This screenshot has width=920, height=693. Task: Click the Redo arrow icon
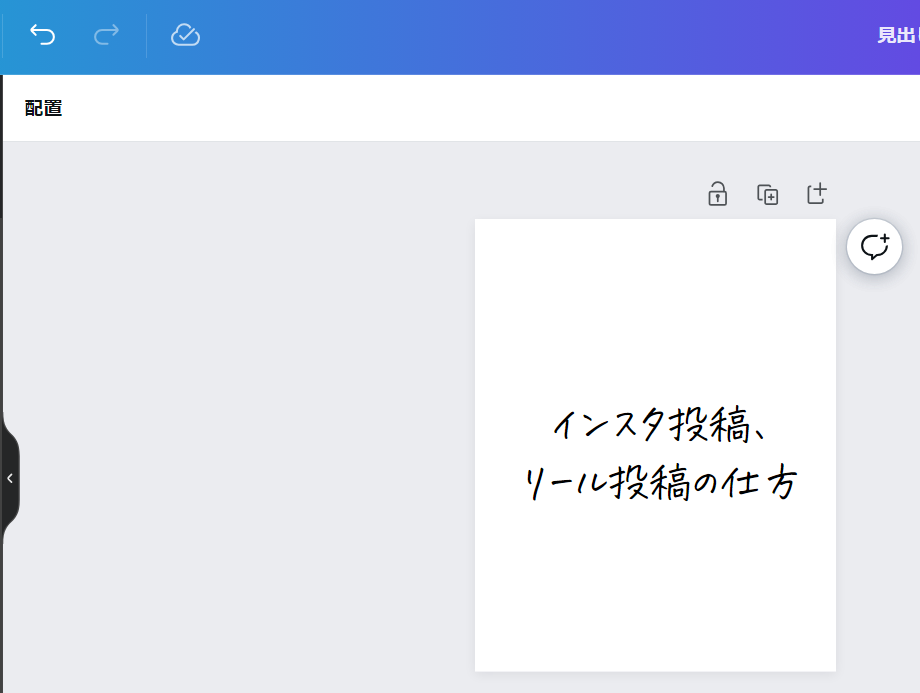[x=106, y=36]
